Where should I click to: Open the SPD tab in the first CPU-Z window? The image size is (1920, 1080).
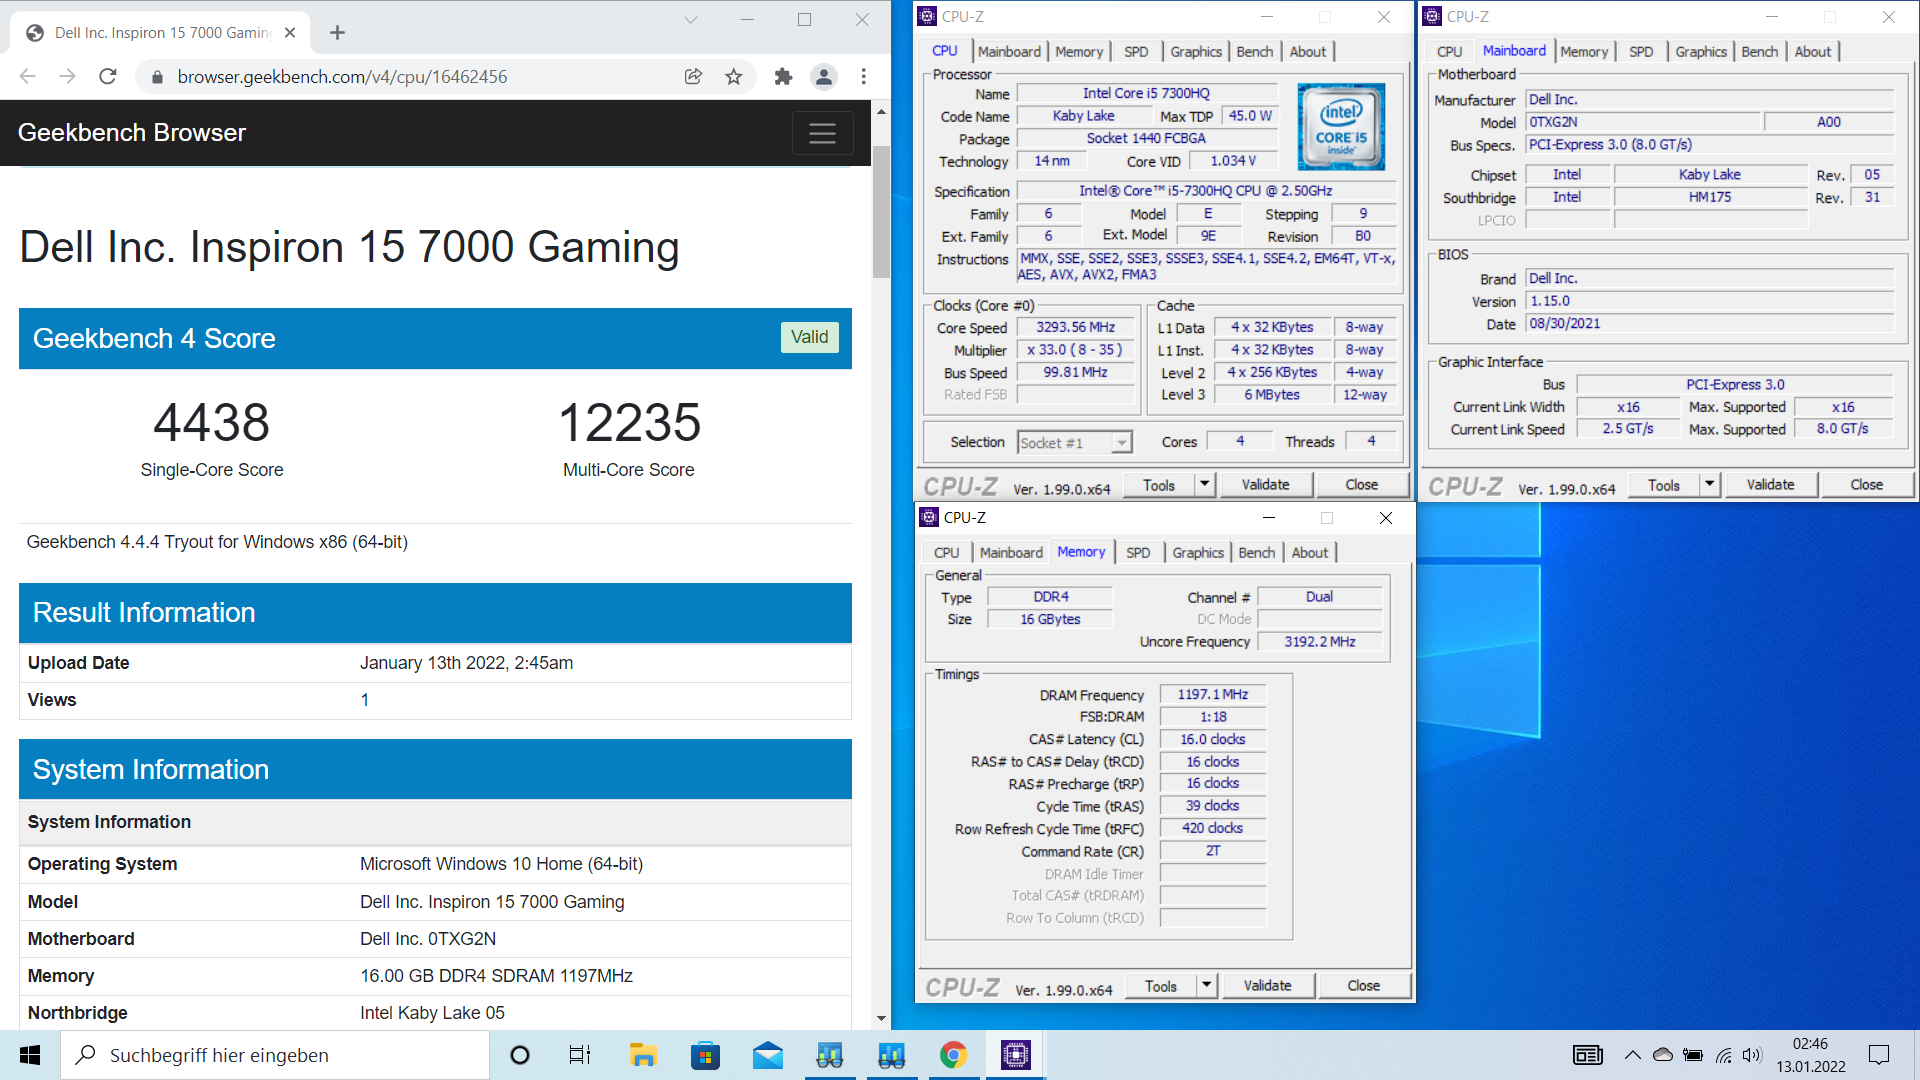point(1136,52)
